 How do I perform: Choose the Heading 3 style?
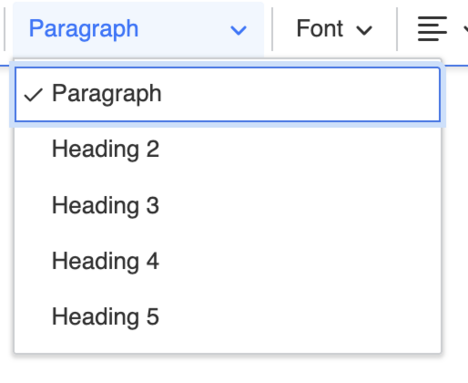(x=228, y=205)
